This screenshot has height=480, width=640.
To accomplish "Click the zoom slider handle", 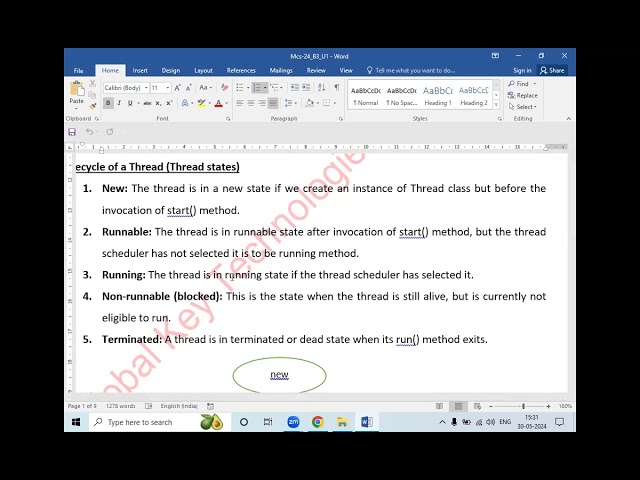I will (x=523, y=406).
